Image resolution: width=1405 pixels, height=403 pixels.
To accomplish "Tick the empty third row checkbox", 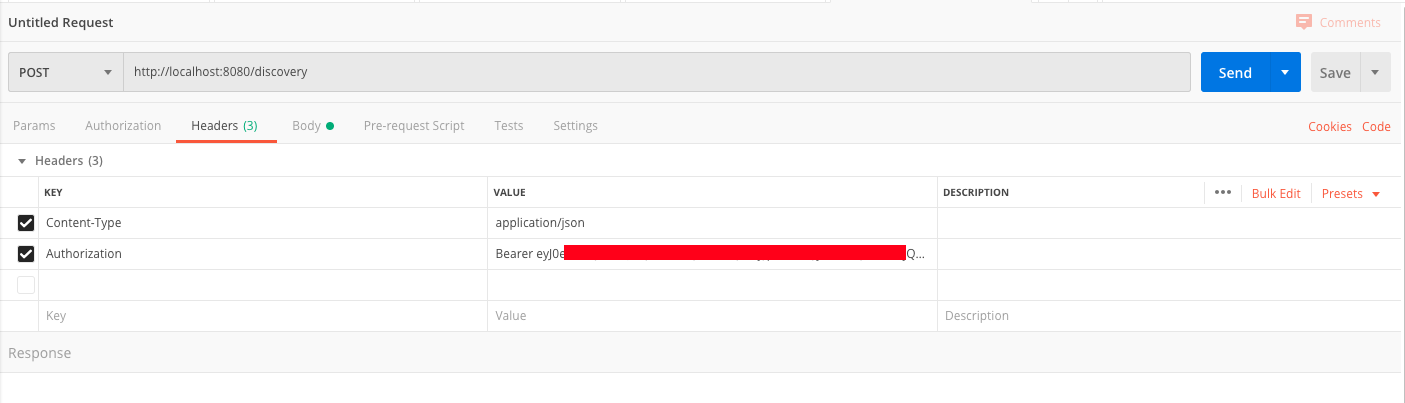I will (x=26, y=285).
